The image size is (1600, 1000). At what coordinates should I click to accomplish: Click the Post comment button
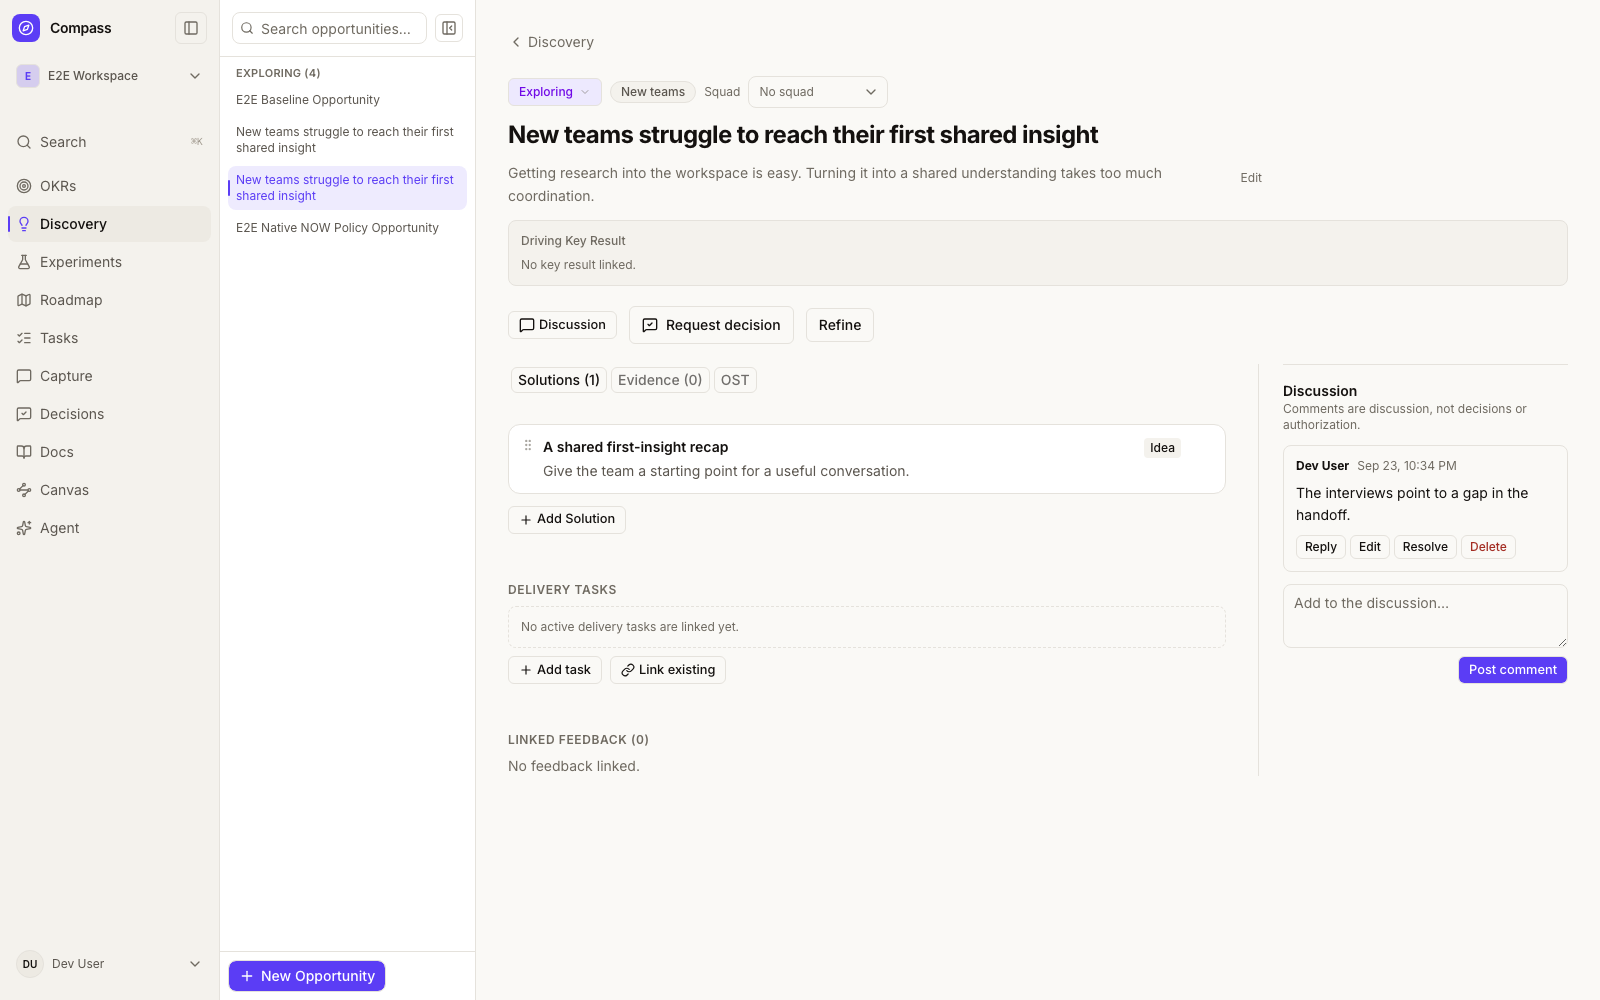(1512, 670)
